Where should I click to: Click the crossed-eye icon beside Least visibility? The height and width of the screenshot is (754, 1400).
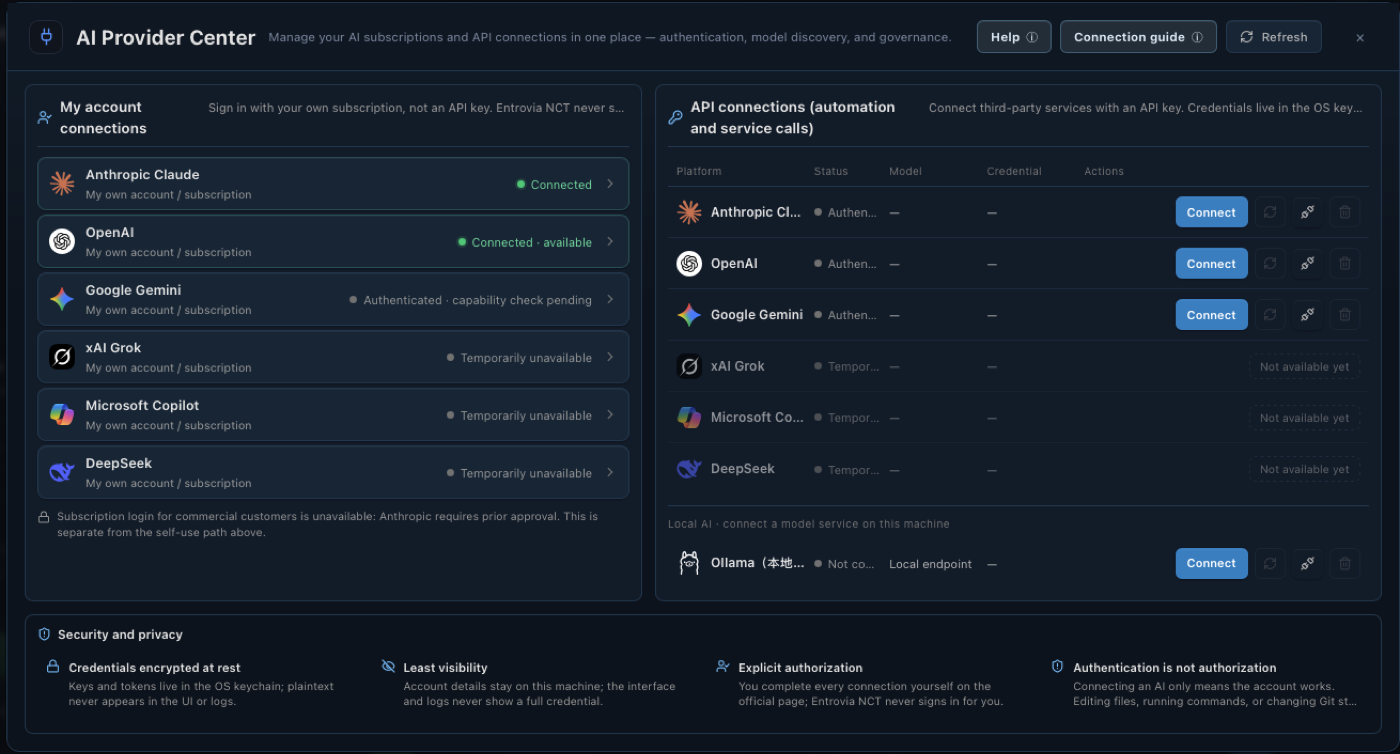pos(388,667)
